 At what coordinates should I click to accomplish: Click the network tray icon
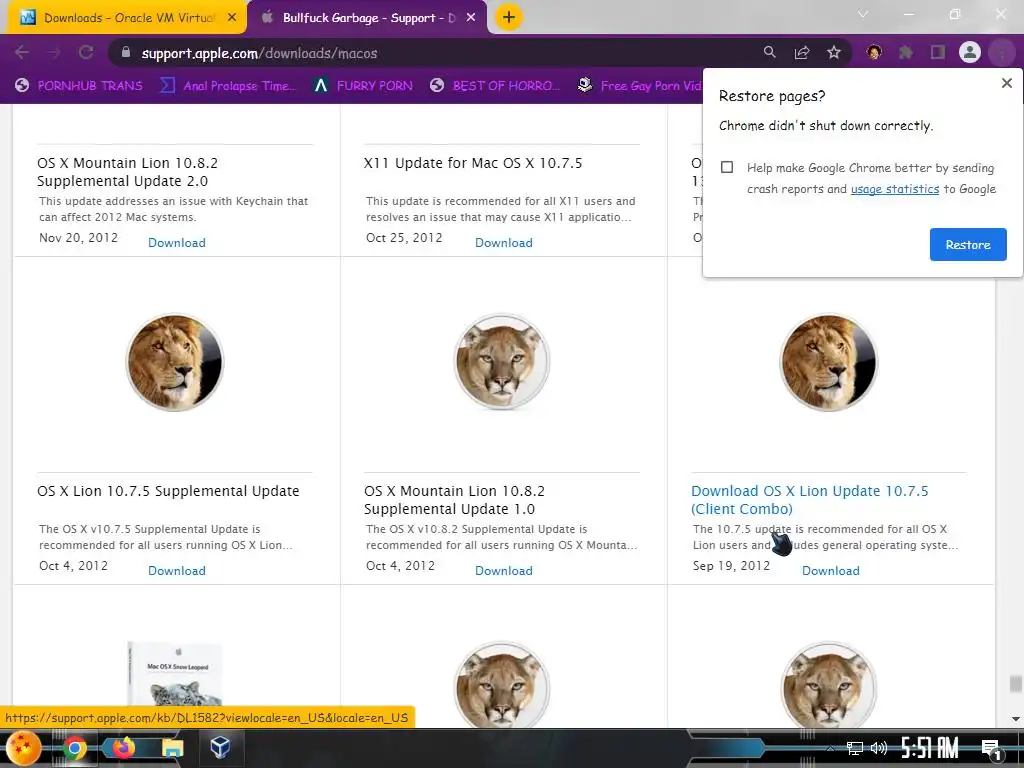click(x=854, y=748)
